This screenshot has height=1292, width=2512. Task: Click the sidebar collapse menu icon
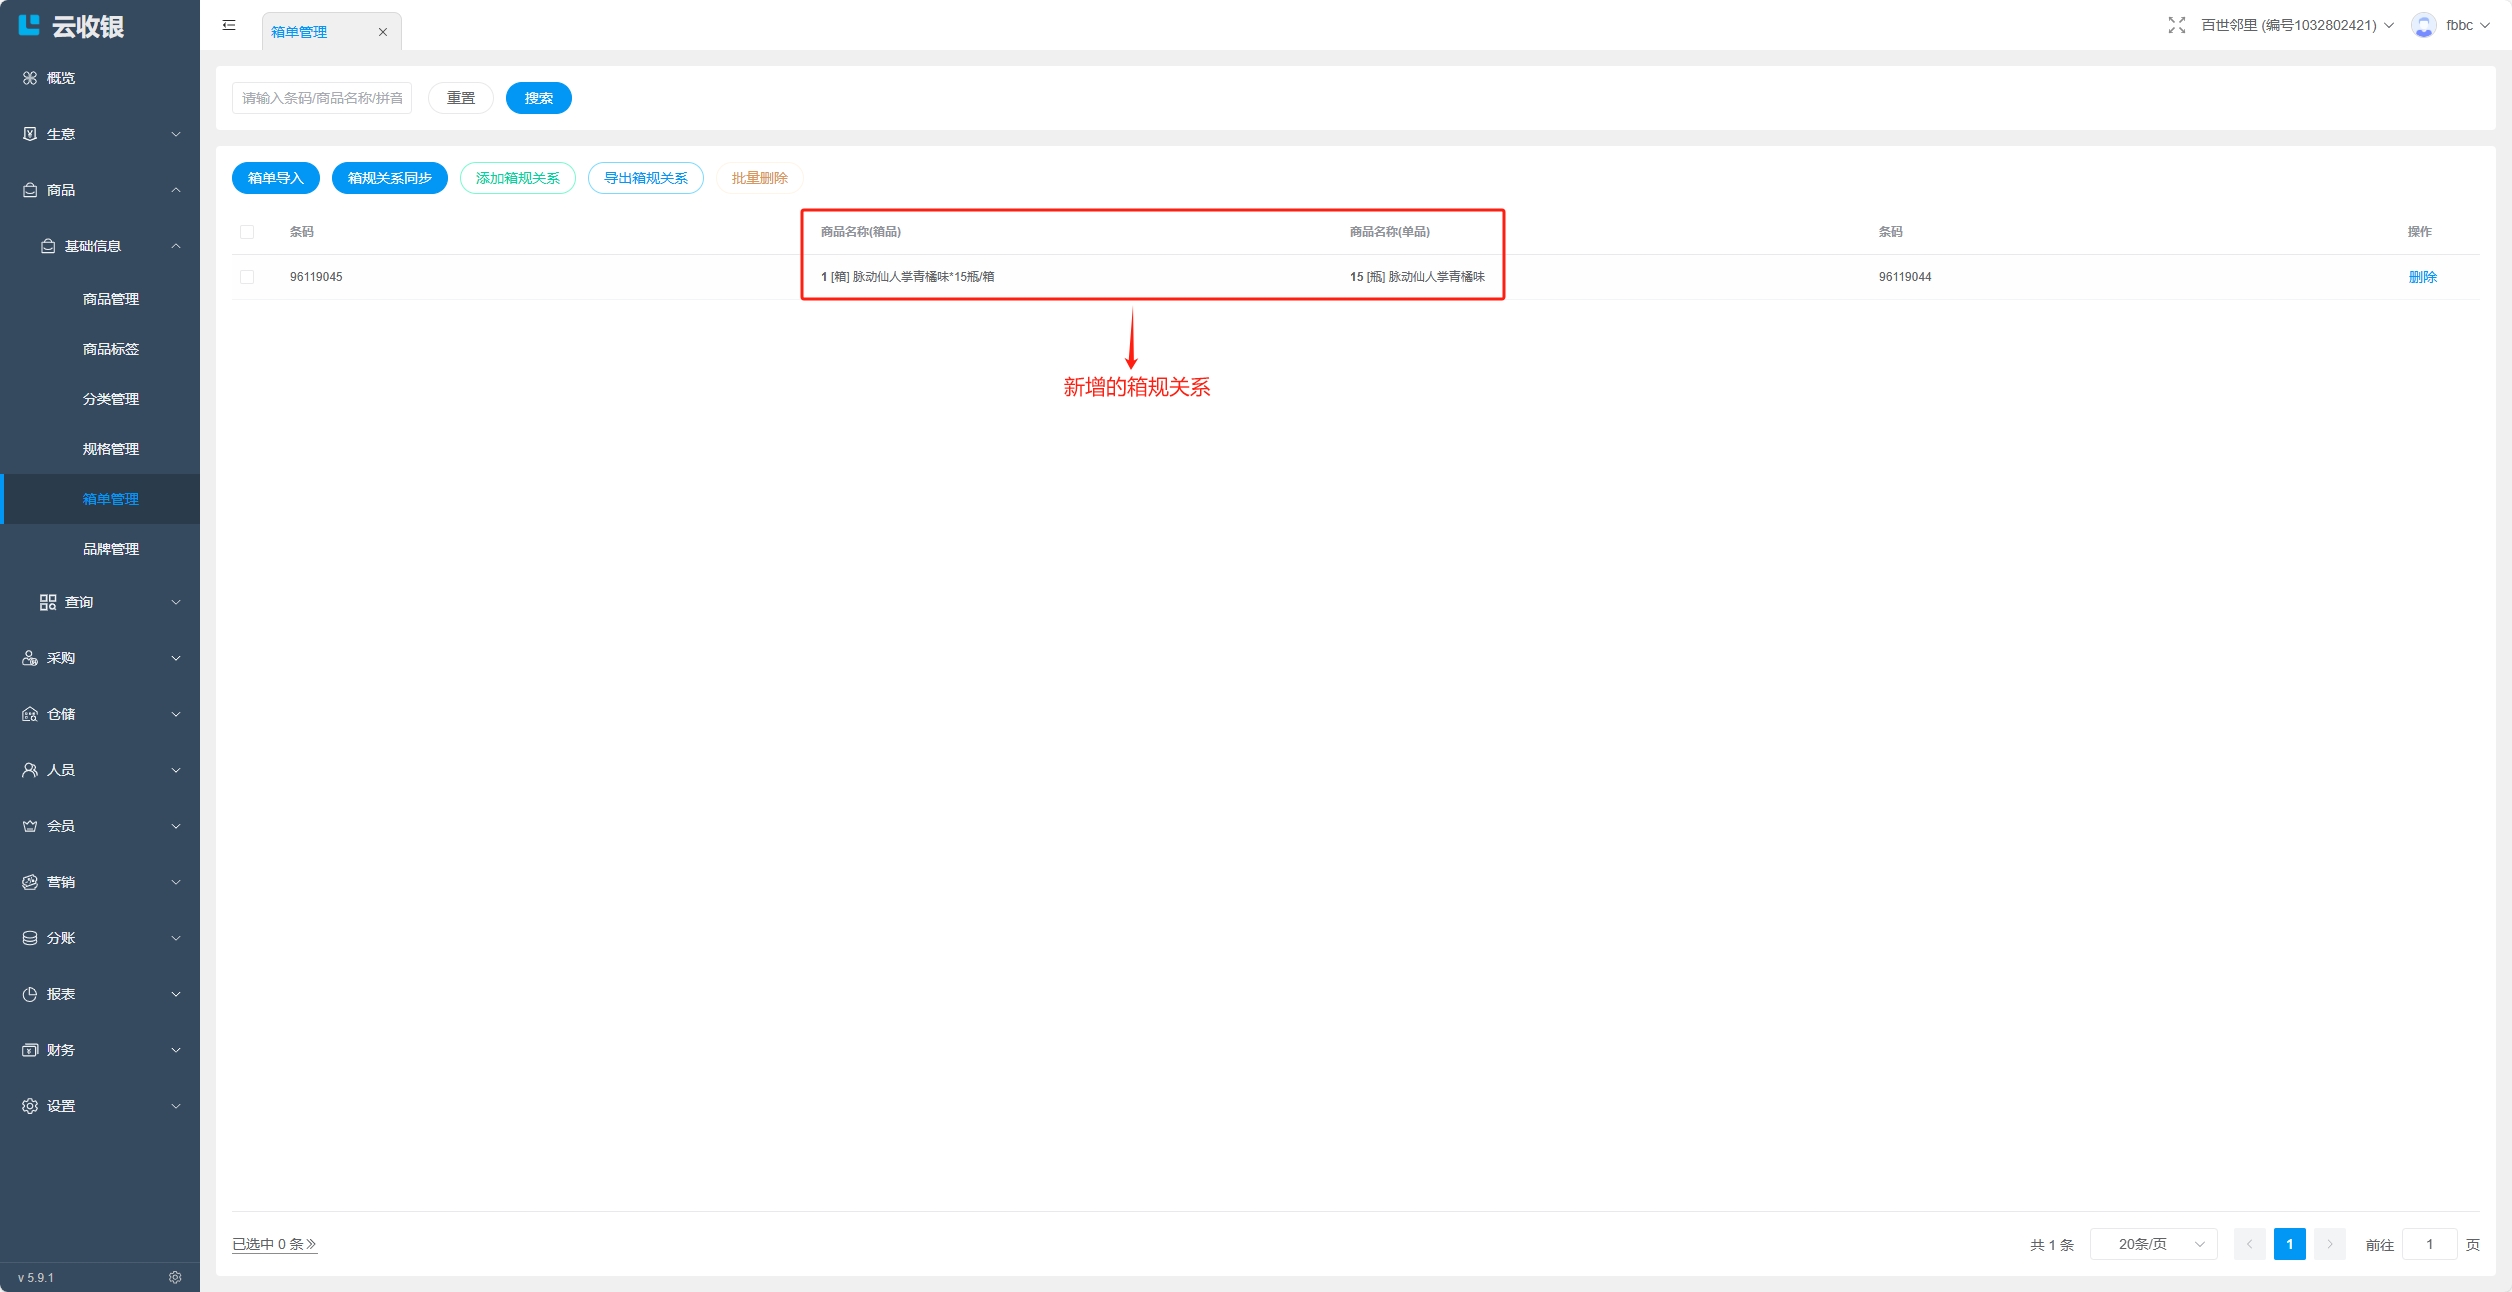click(229, 25)
